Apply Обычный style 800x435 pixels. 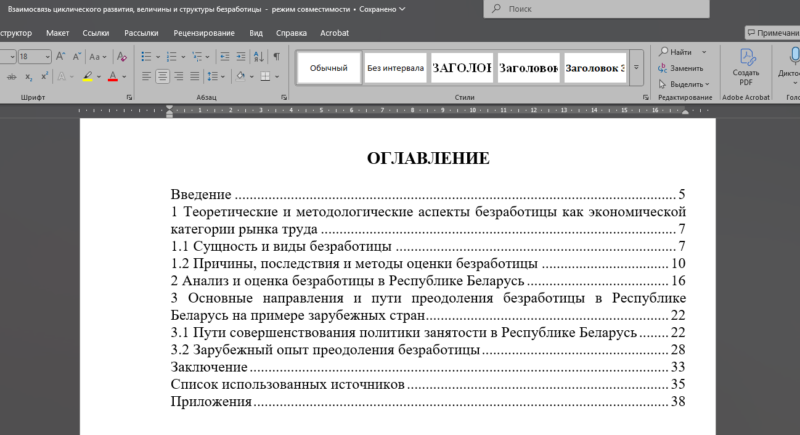tap(329, 68)
